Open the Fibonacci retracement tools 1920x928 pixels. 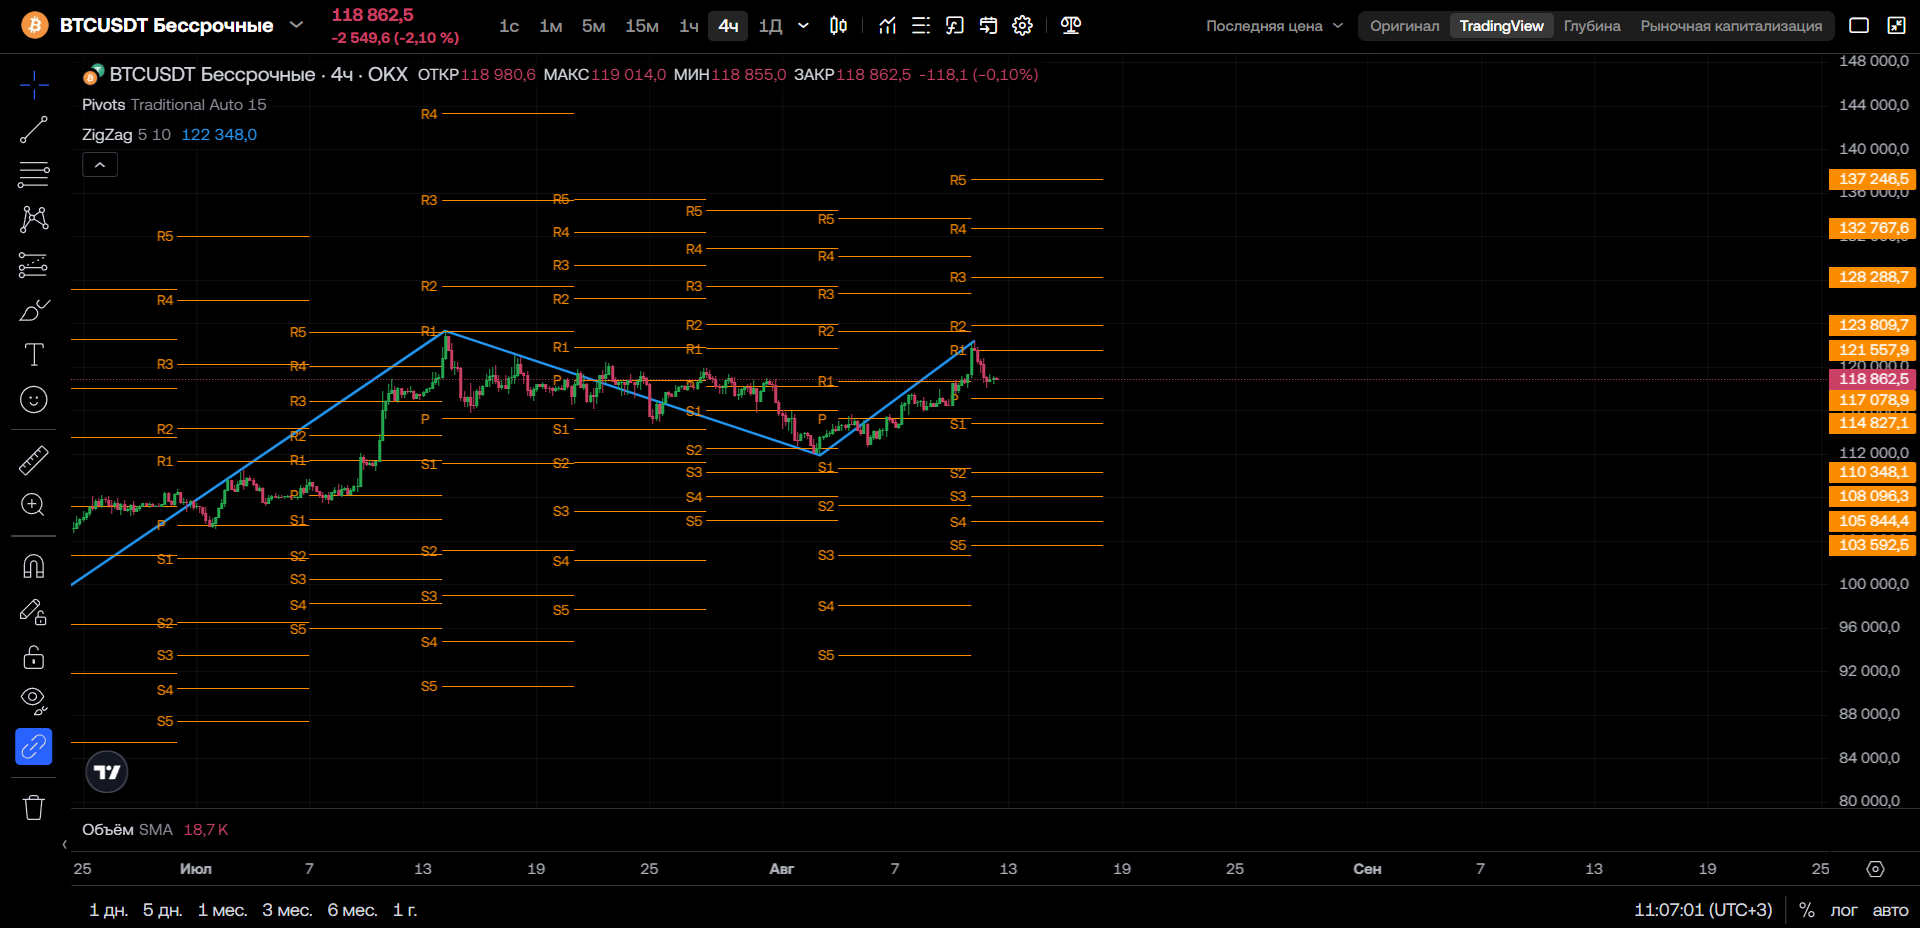click(34, 174)
